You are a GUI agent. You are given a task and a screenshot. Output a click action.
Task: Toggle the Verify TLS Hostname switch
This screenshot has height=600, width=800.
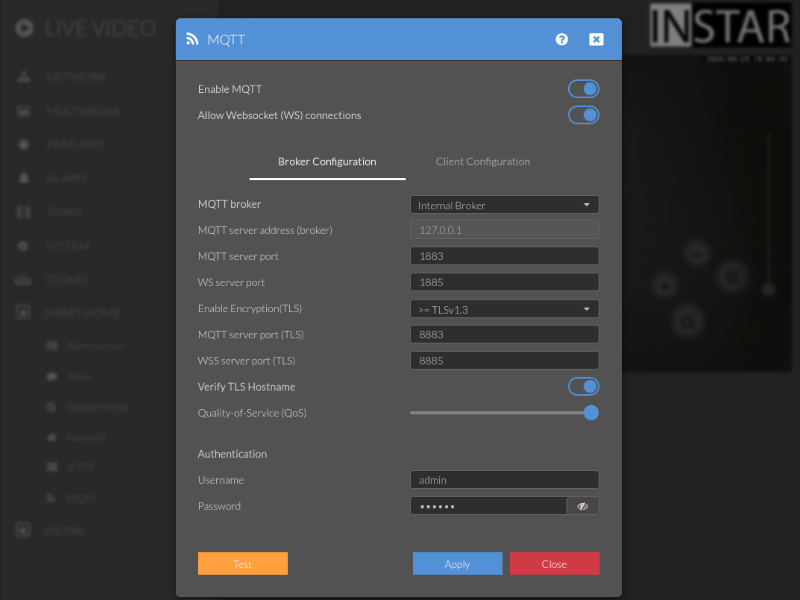click(x=584, y=387)
